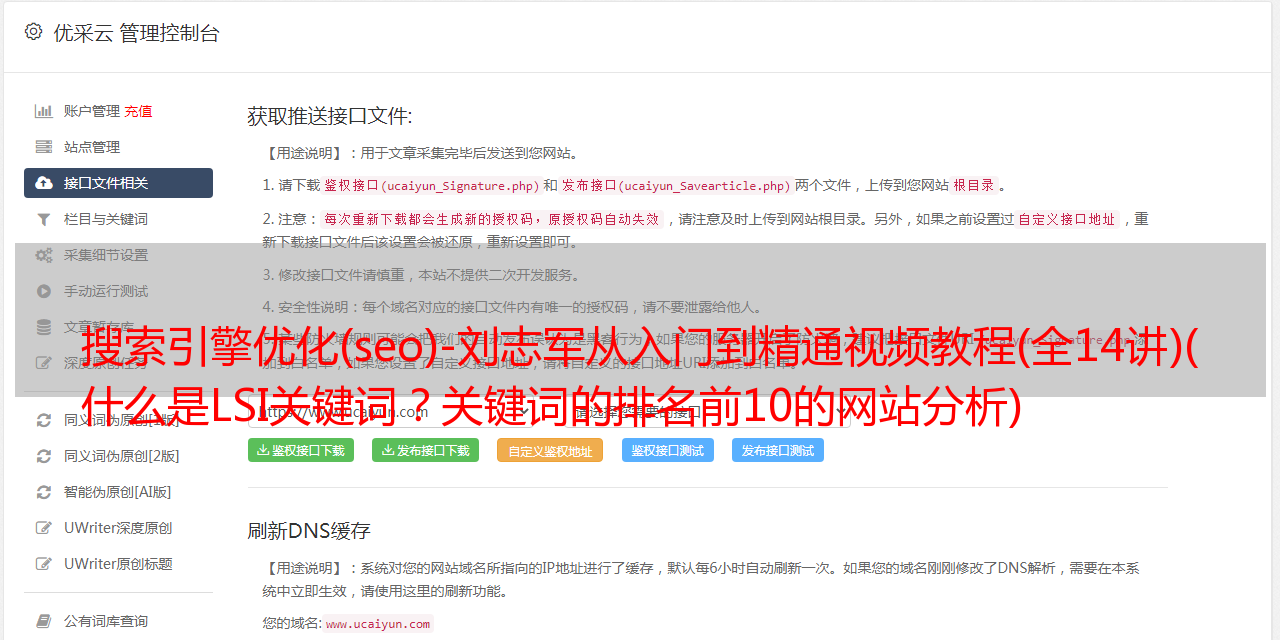Click the funnel icon for 栏目与关键词
Image resolution: width=1280 pixels, height=640 pixels.
44,219
